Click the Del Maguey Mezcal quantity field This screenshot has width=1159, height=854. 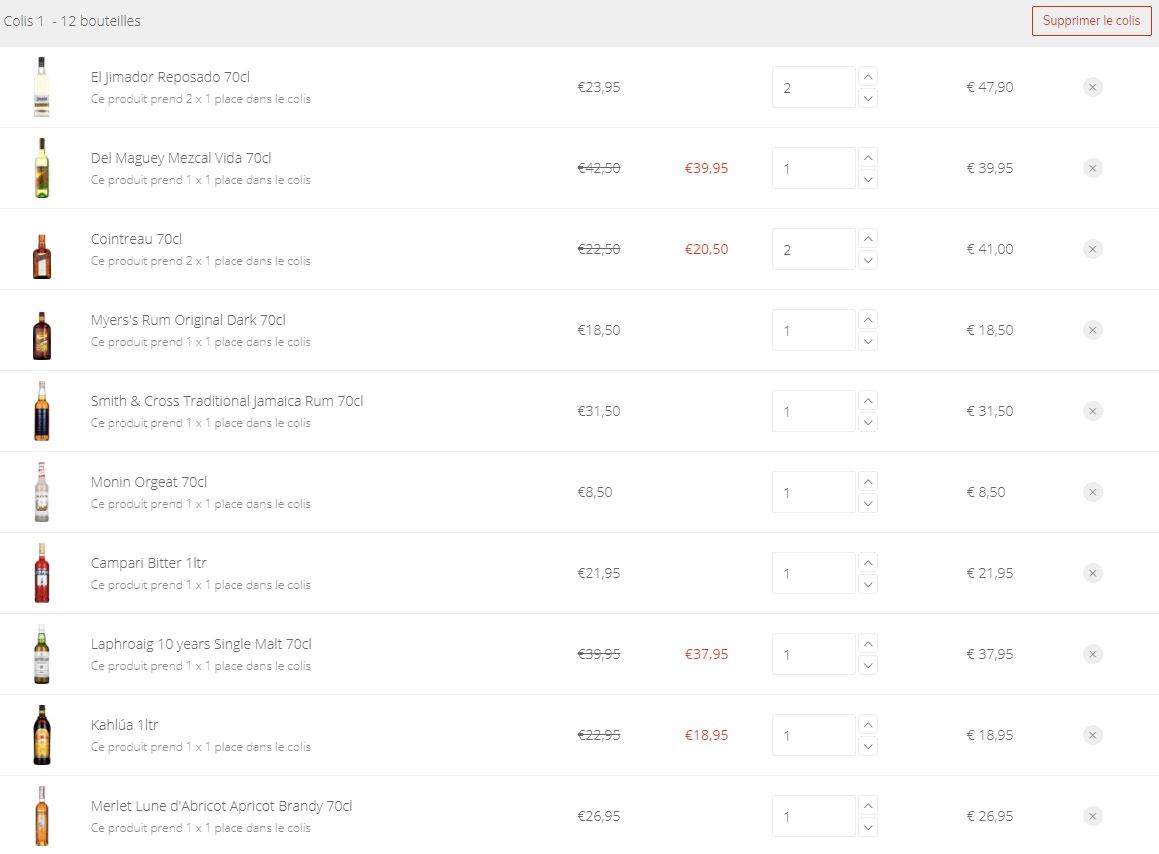pos(813,168)
